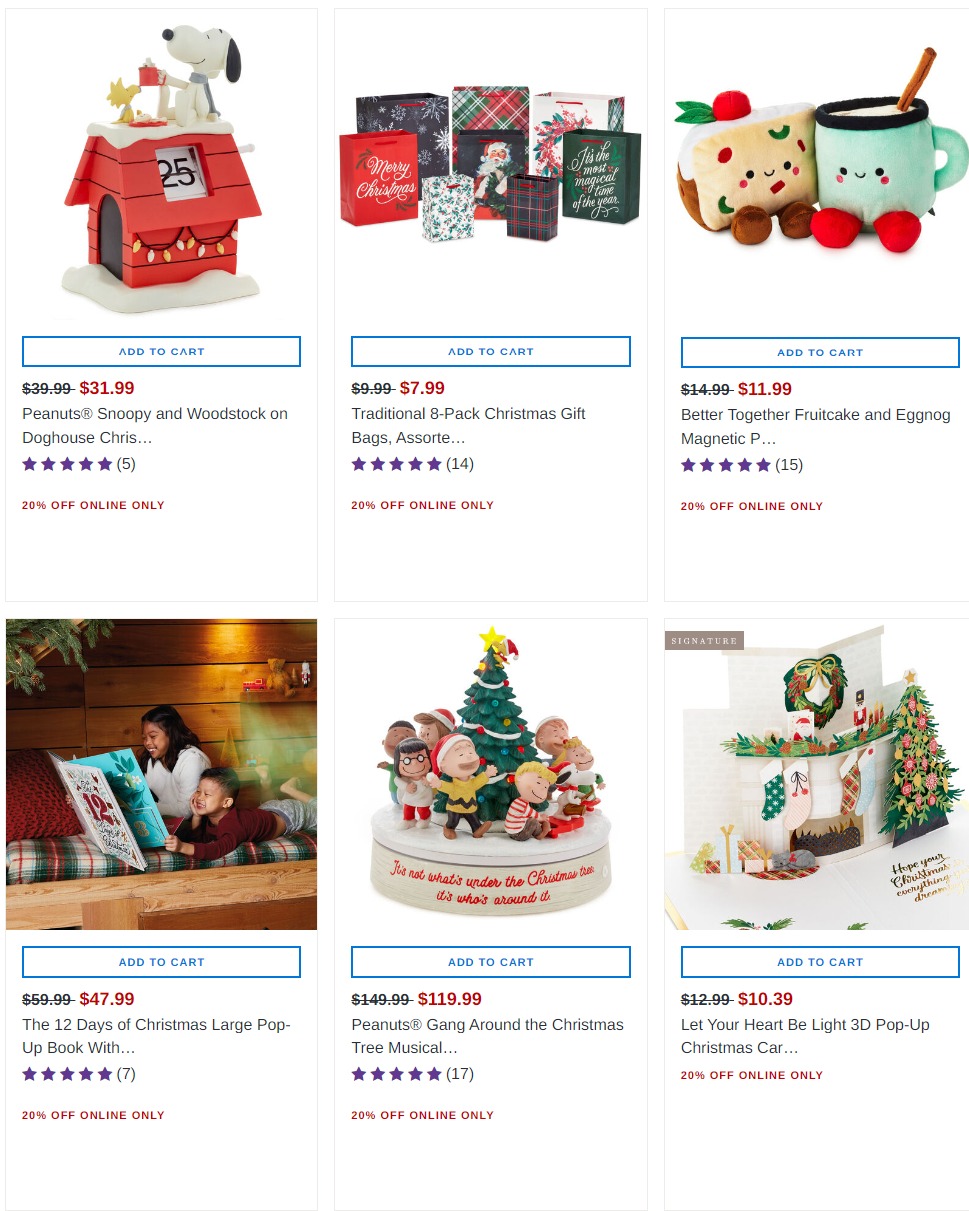The image size is (969, 1211).
Task: Open 3D pop-up fireplace card image
Action: coord(820,774)
